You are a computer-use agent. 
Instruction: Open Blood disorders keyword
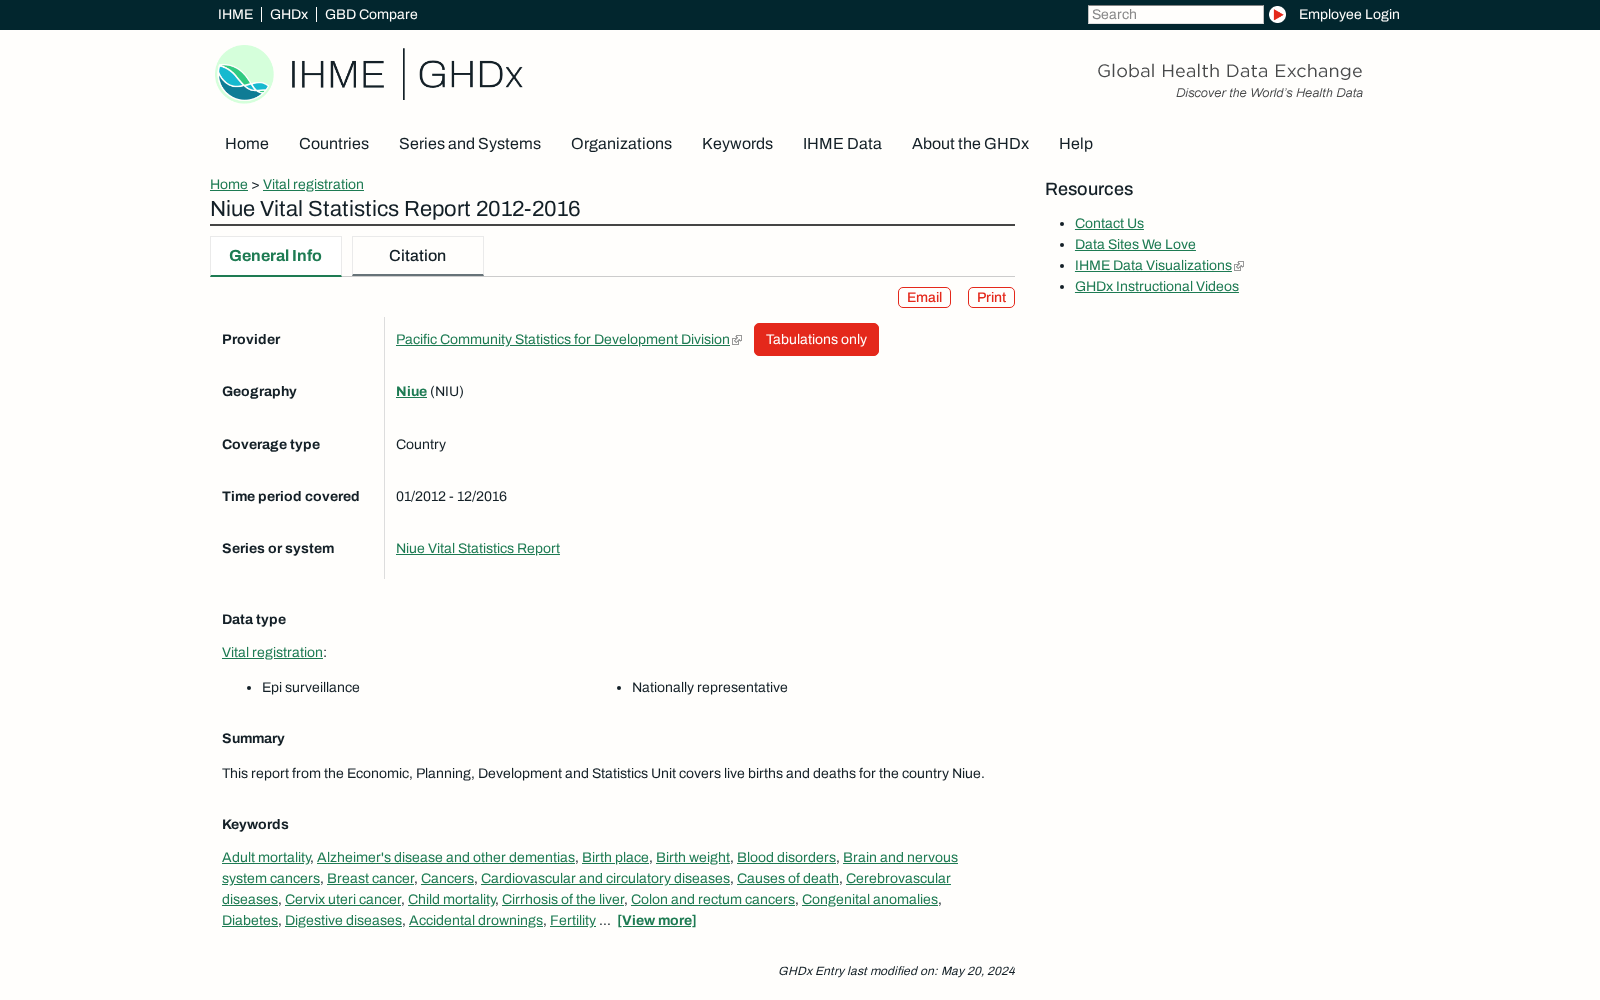coord(786,857)
